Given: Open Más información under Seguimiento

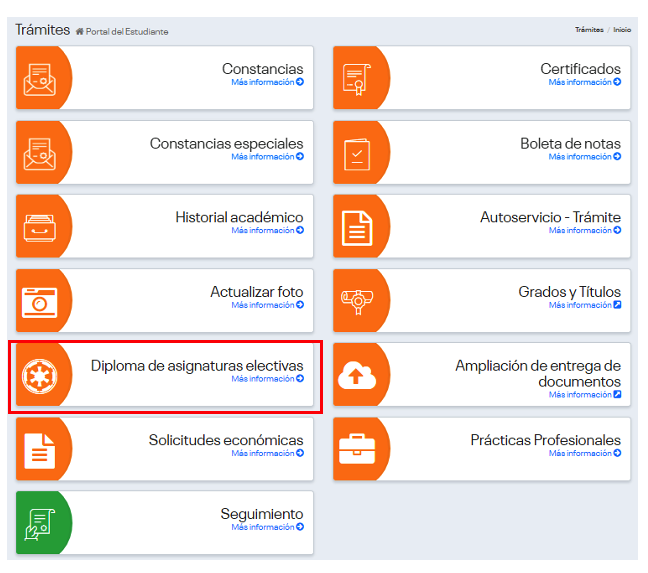Looking at the screenshot, I should (267, 527).
